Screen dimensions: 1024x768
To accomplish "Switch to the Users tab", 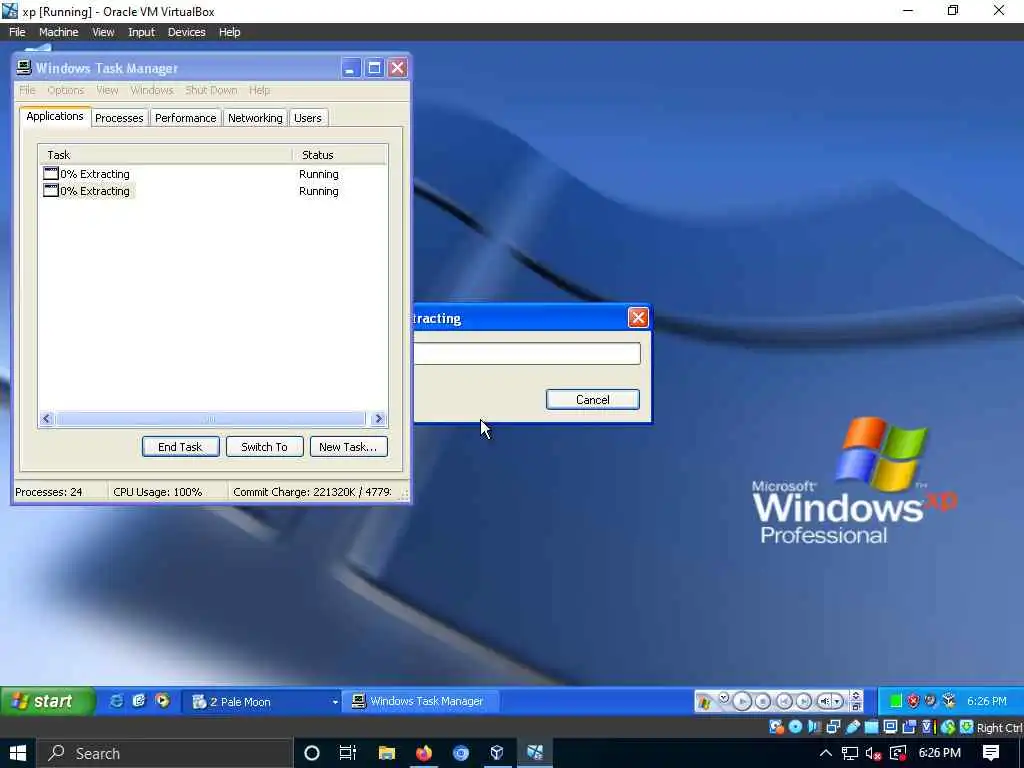I will coord(308,118).
